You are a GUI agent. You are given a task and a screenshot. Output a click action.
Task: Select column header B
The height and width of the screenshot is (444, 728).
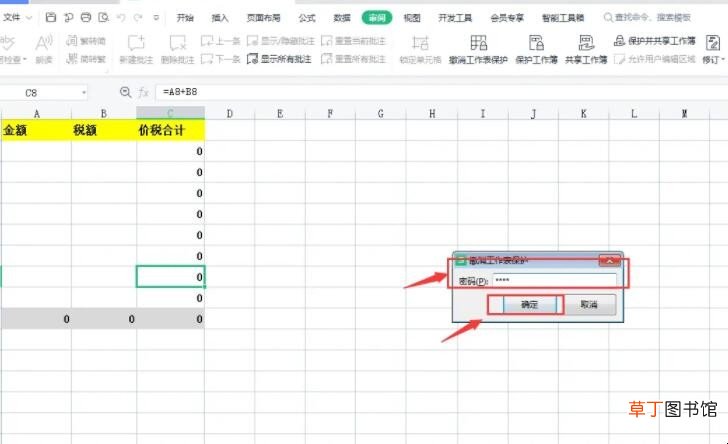point(104,113)
